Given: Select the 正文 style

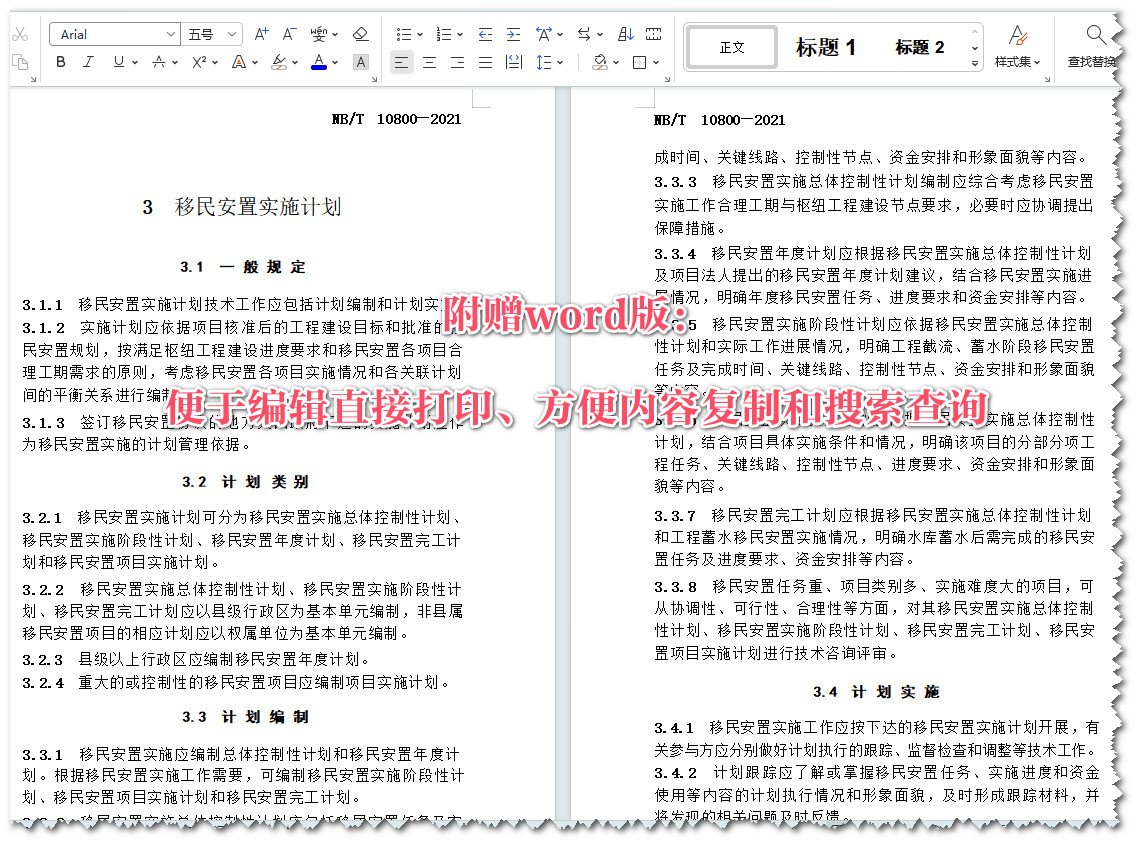Looking at the screenshot, I should (x=731, y=46).
